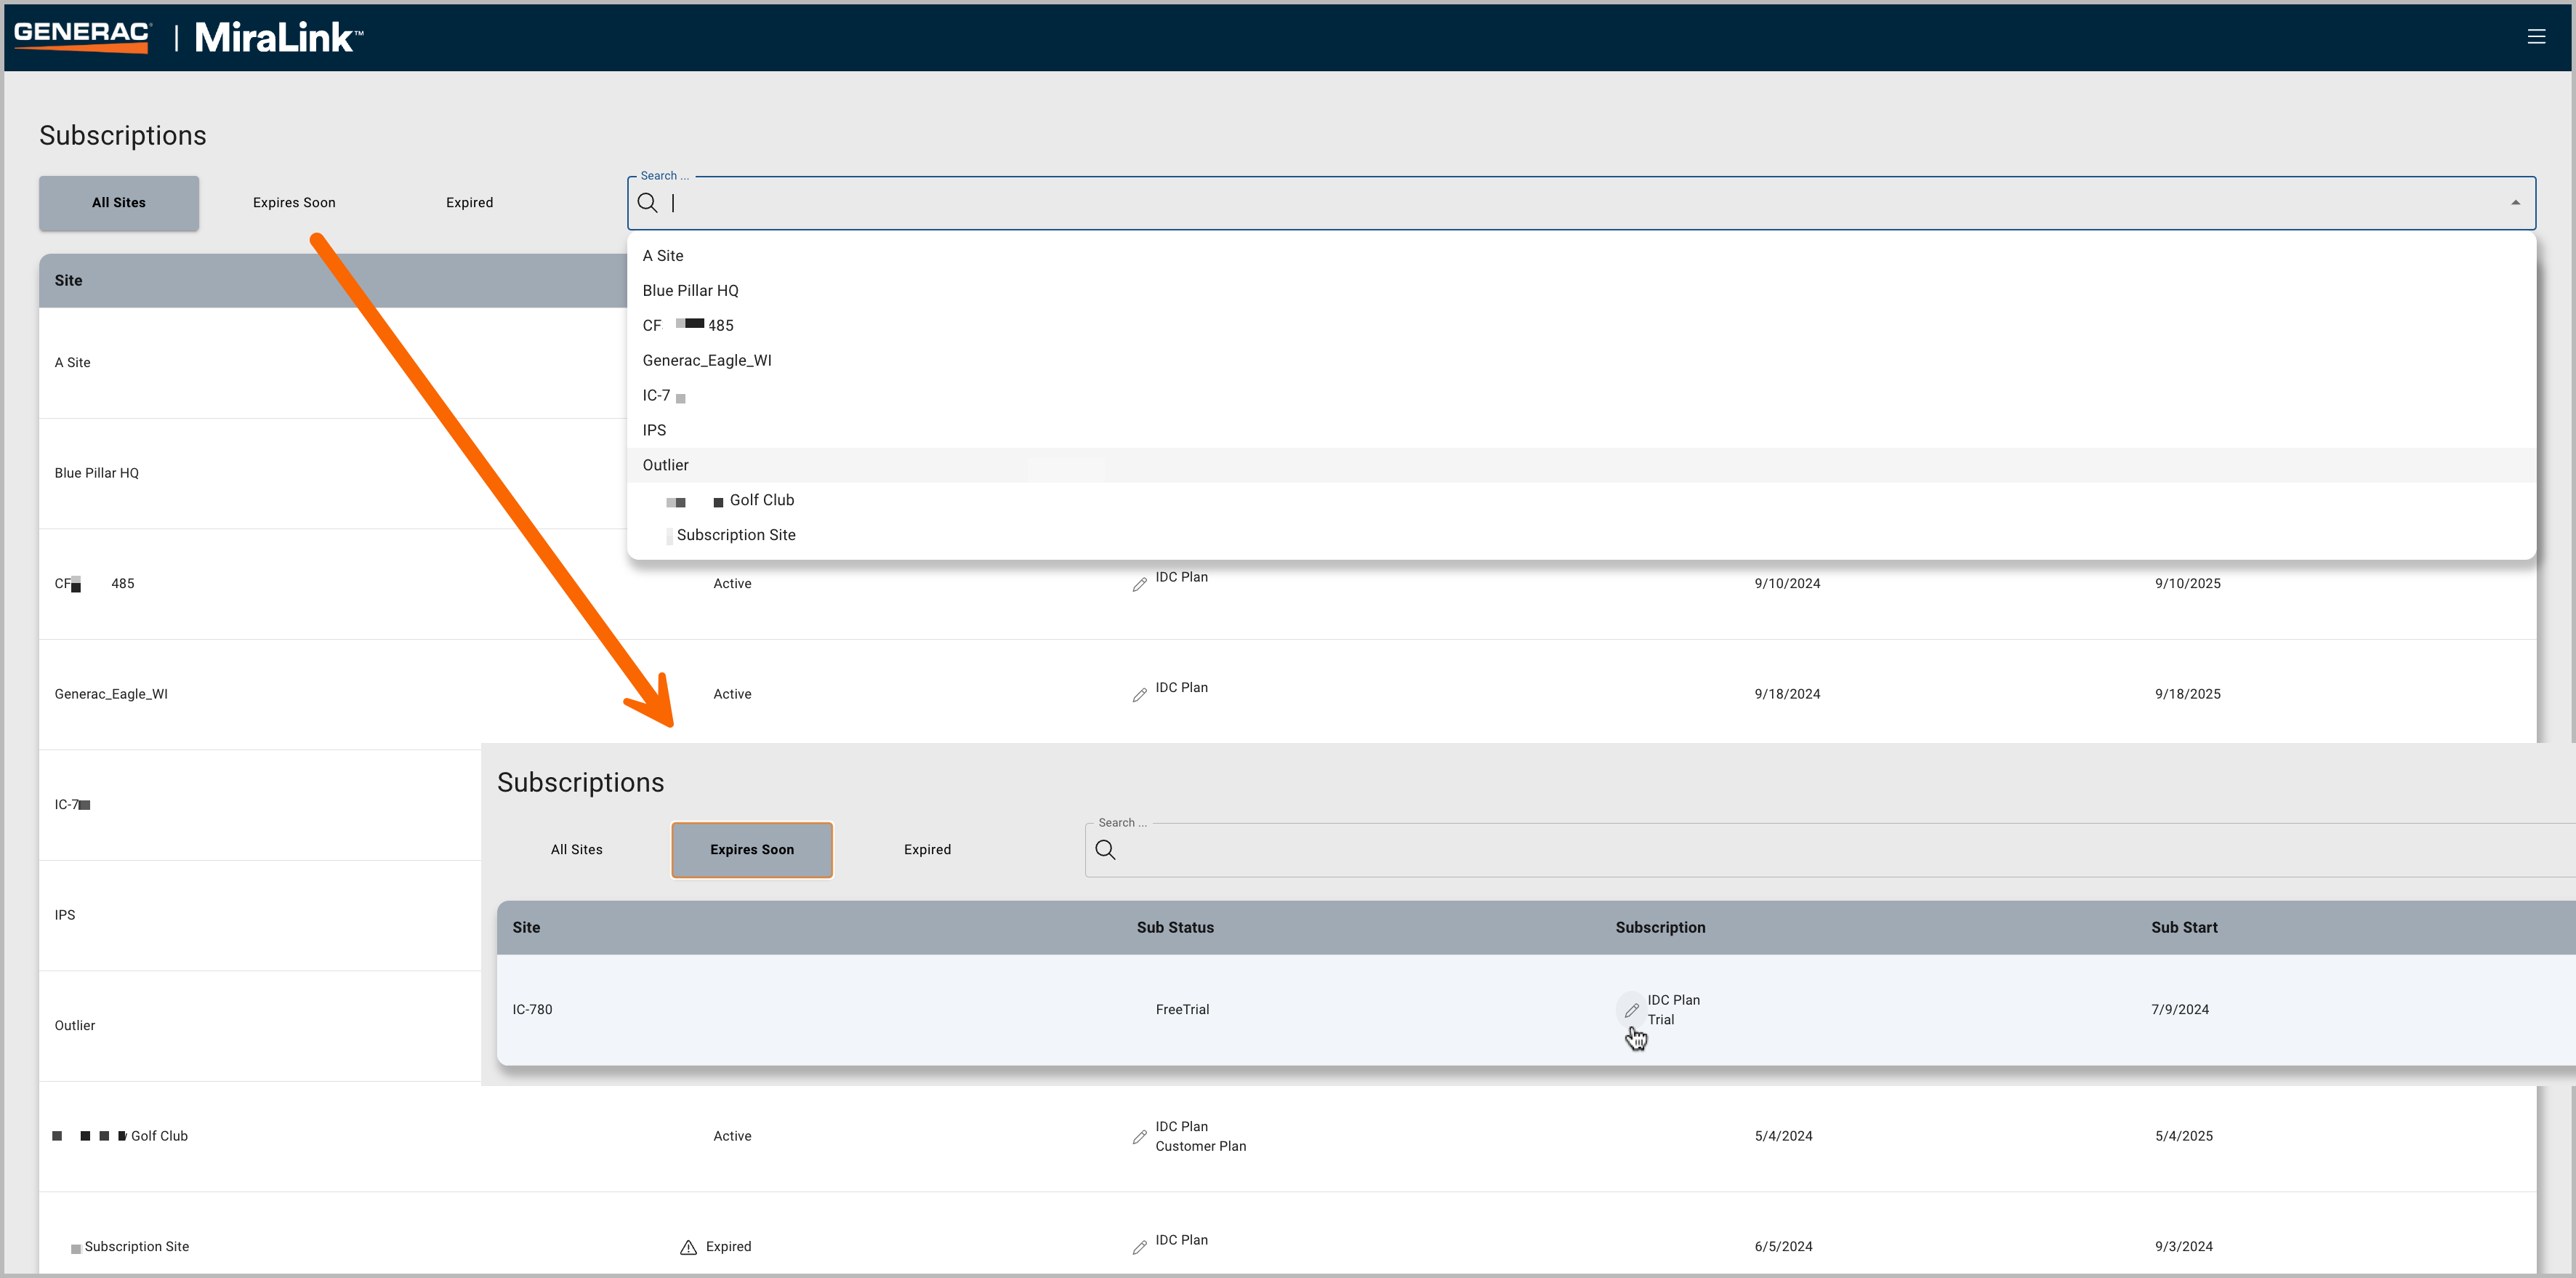Click the 5/4/2024 start date

pyautogui.click(x=1783, y=1137)
